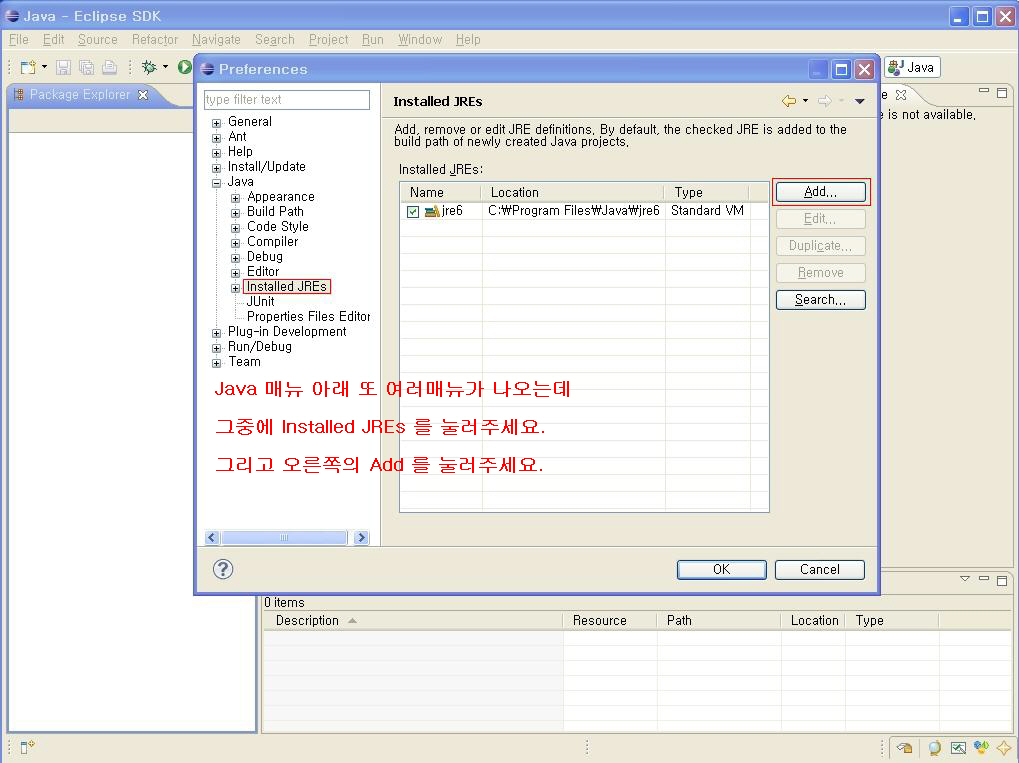1019x763 pixels.
Task: Open the Refactor menu
Action: [155, 40]
